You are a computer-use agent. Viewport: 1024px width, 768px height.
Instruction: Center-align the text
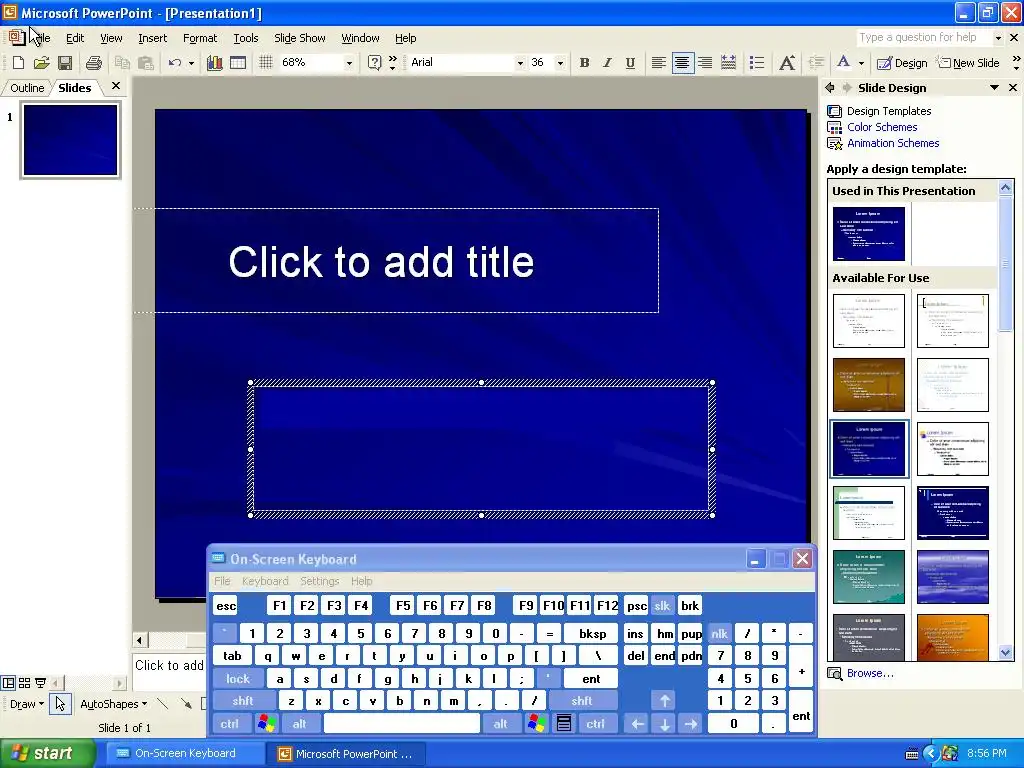click(682, 63)
